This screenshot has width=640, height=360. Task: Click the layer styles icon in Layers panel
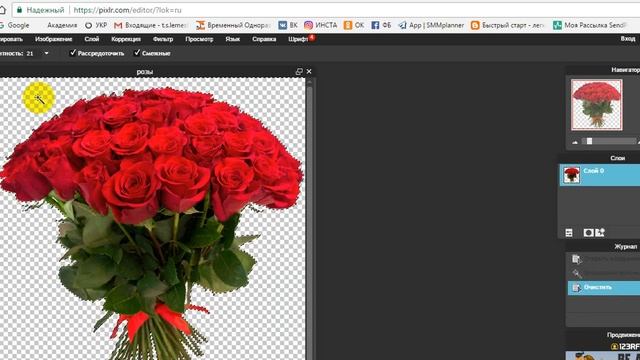click(600, 233)
